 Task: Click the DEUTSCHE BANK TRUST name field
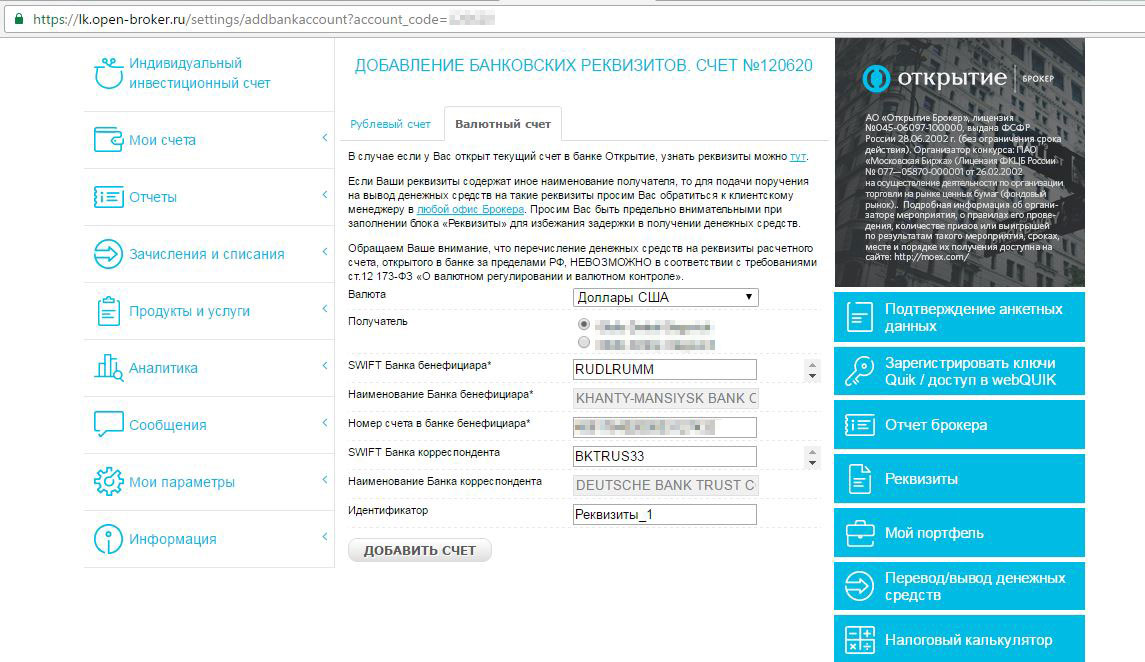click(666, 485)
